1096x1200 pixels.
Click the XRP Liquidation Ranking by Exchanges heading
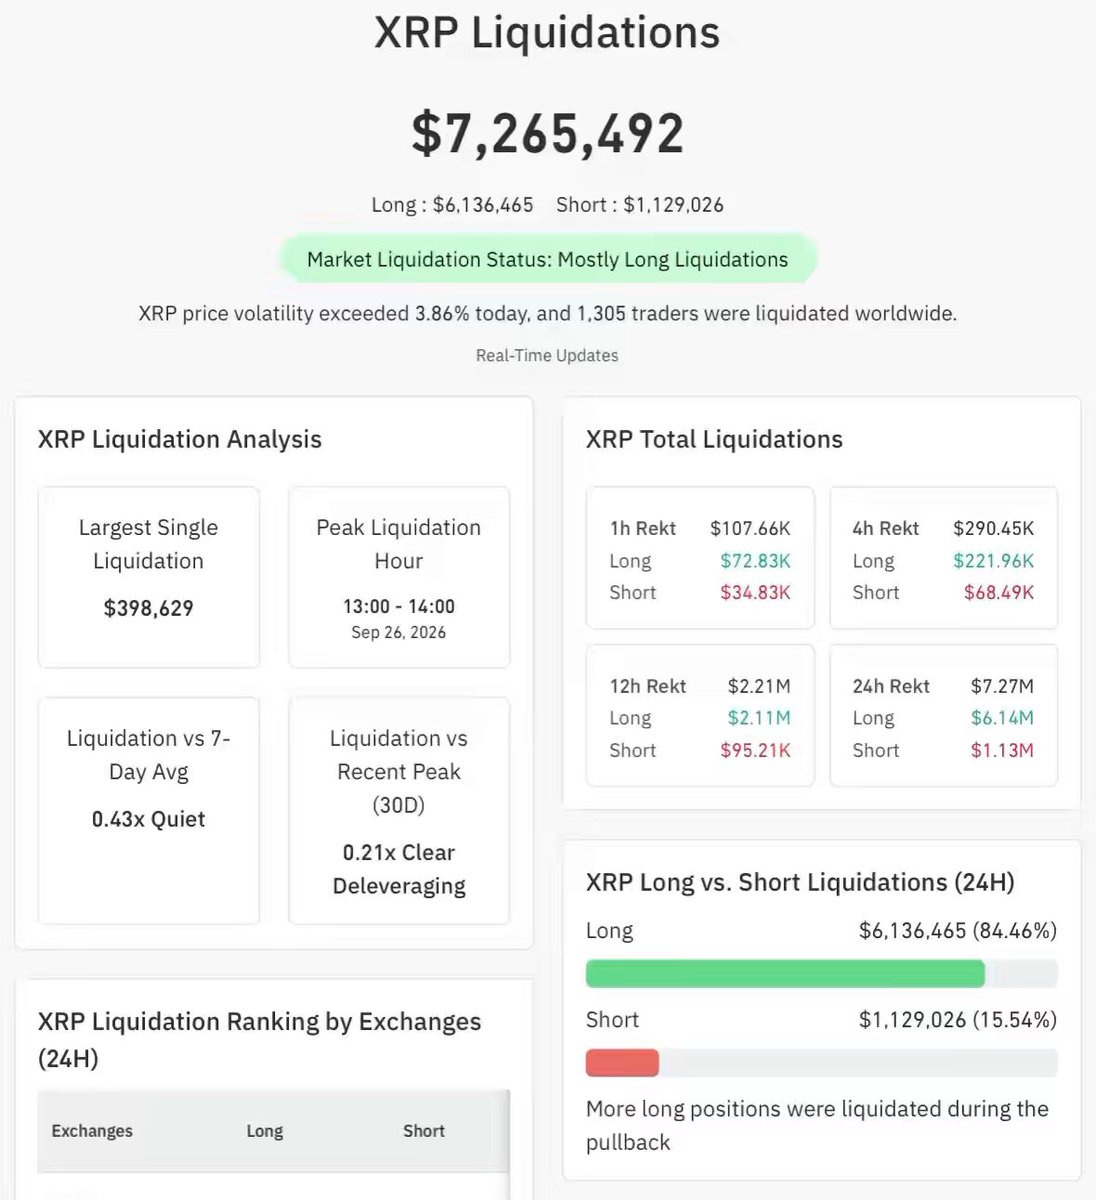[x=260, y=1040]
